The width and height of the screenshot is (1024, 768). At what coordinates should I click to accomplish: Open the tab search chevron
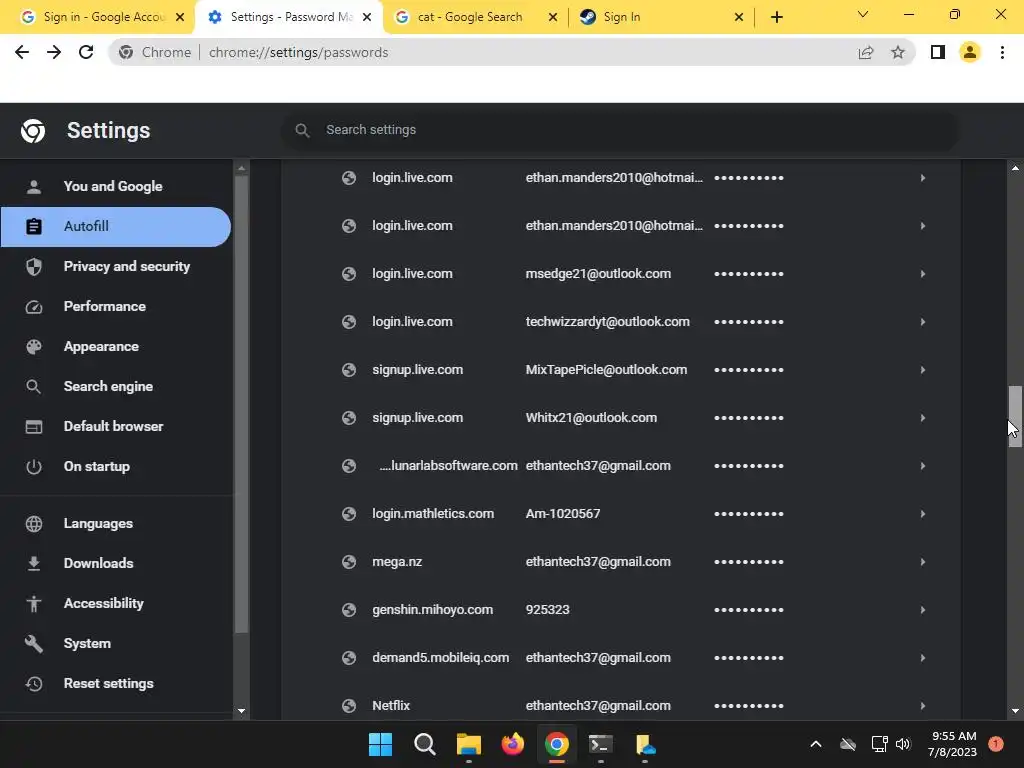click(863, 14)
